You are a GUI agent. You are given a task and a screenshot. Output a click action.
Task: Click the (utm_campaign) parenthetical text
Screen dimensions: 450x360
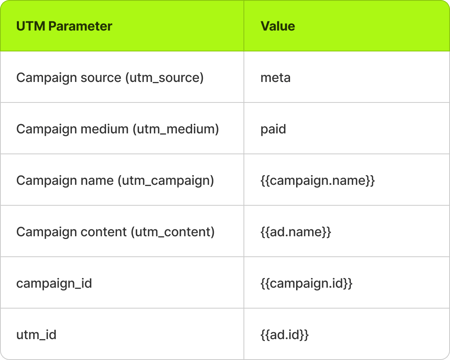[166, 180]
